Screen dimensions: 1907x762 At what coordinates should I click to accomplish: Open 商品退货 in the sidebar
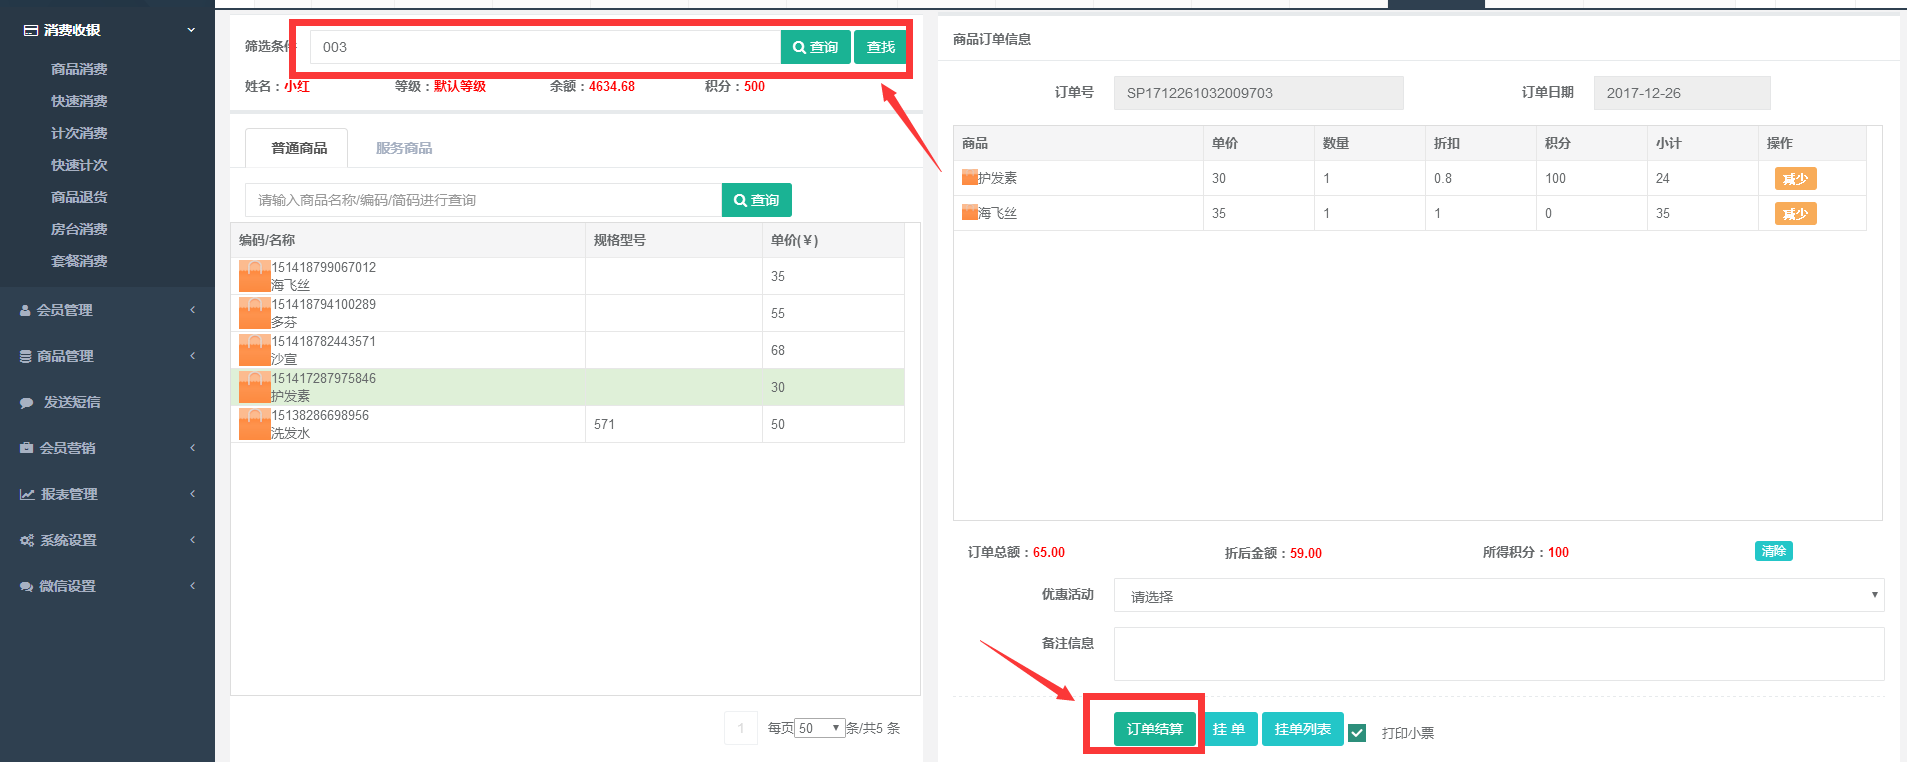tap(79, 197)
